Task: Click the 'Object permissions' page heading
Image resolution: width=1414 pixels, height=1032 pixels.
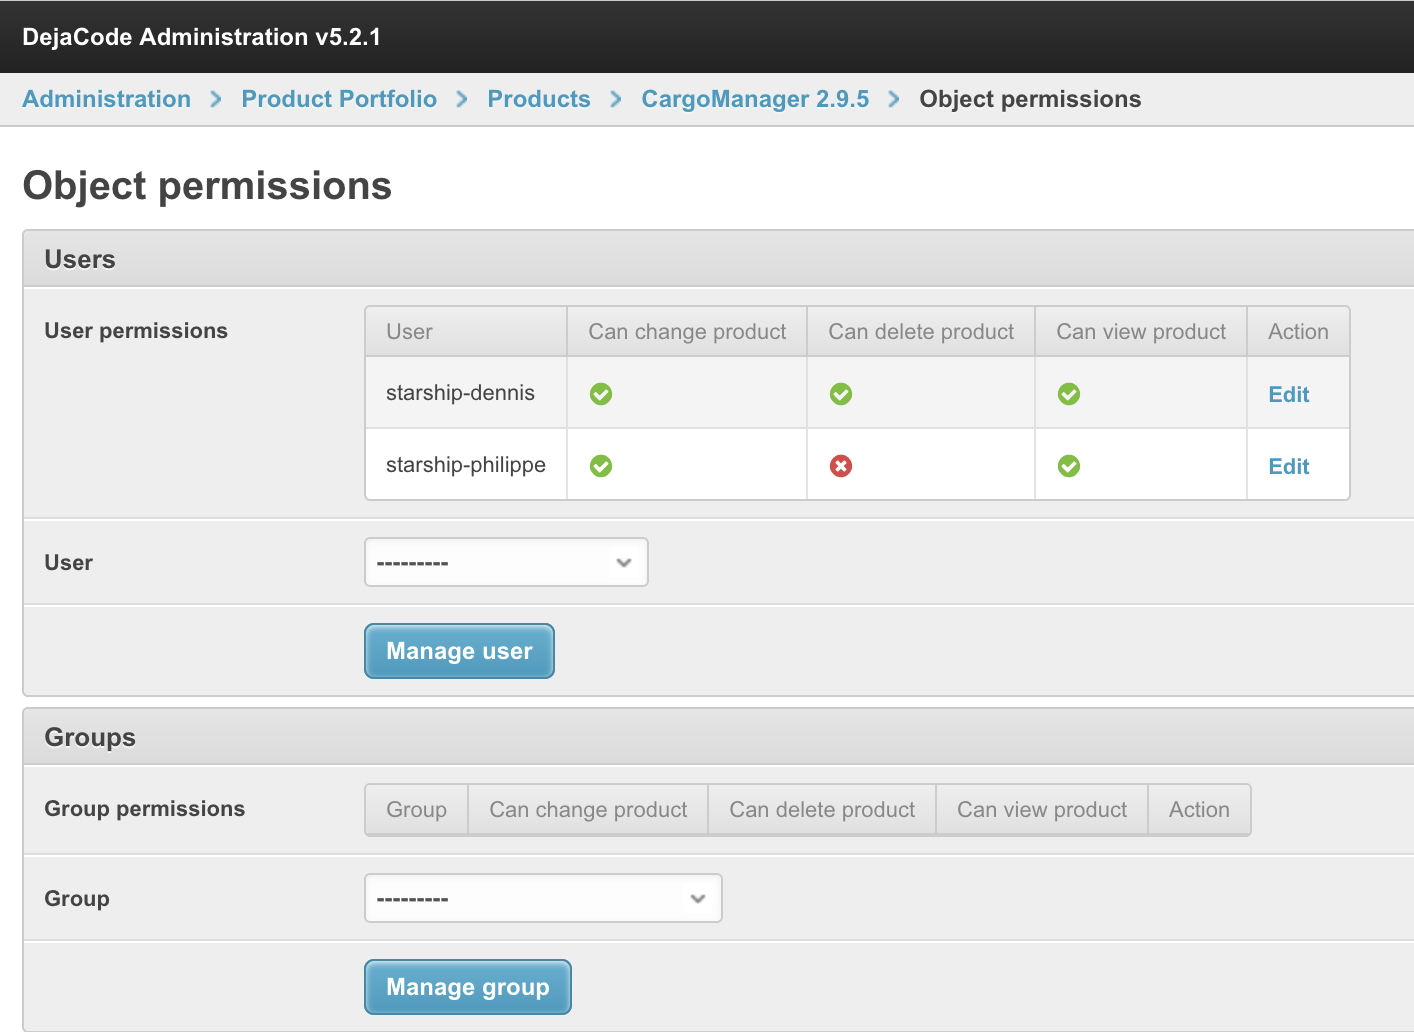Action: 207,186
